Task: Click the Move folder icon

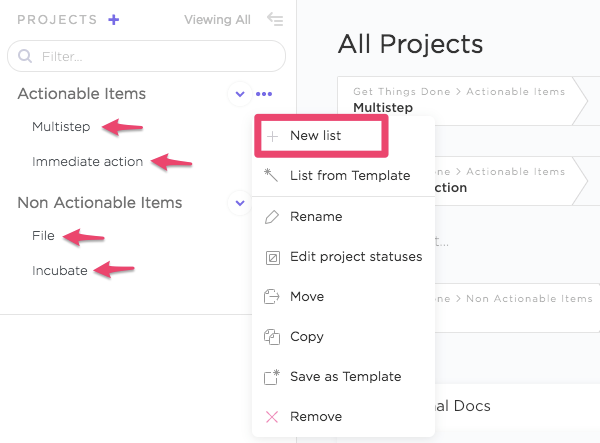Action: coord(271,297)
